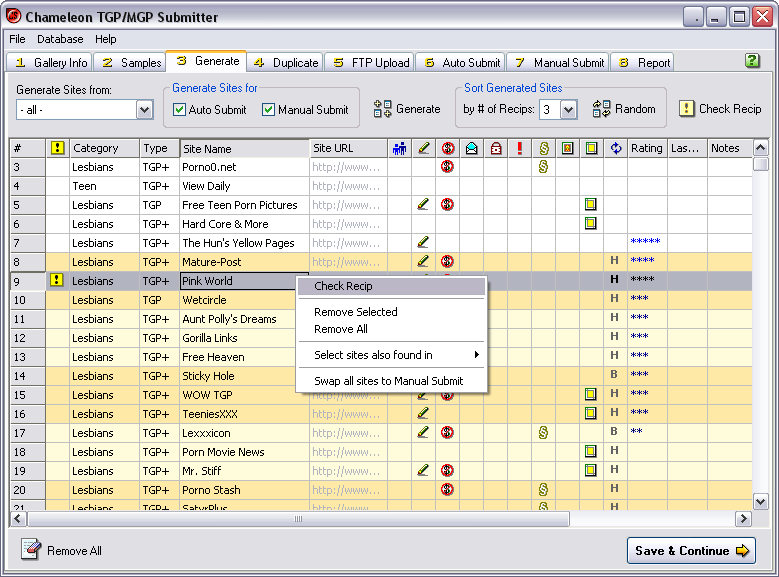Switch to the Manual Submit tab
The height and width of the screenshot is (577, 779).
click(x=558, y=63)
